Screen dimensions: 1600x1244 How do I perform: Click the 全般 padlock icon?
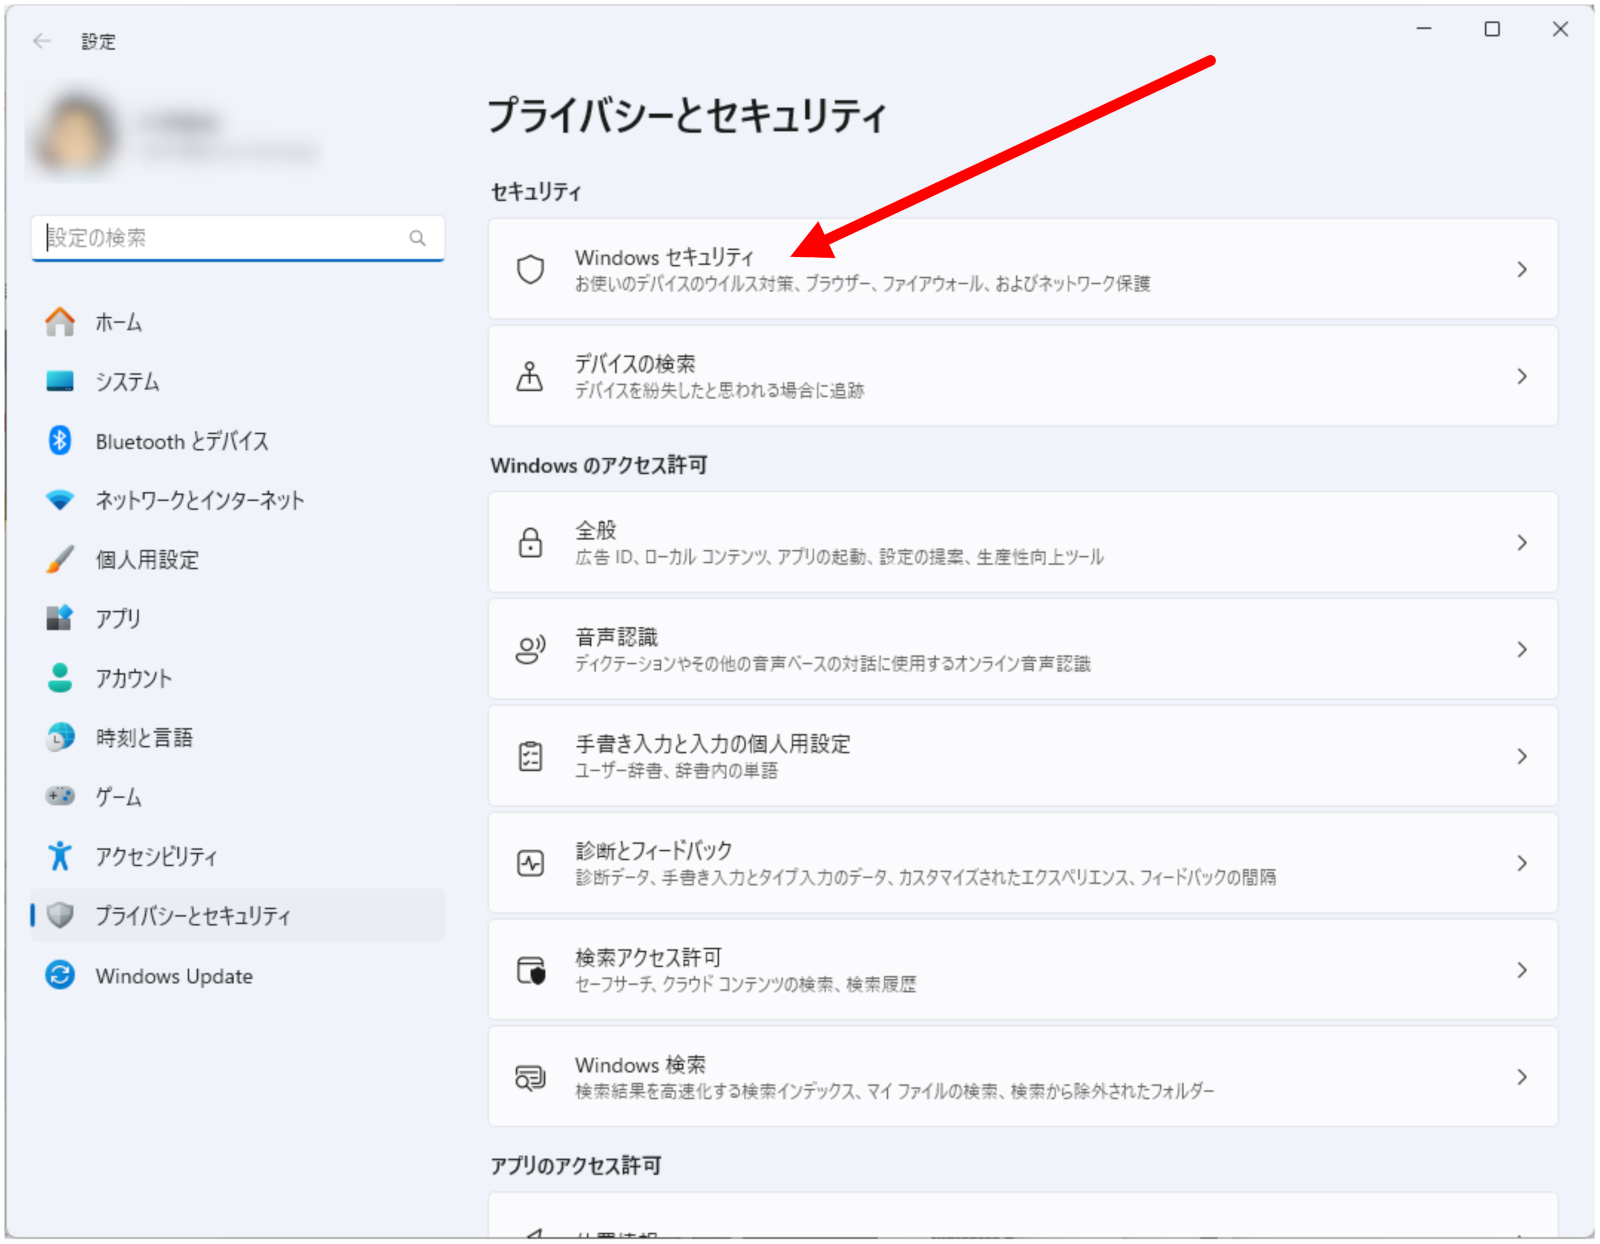pyautogui.click(x=530, y=543)
